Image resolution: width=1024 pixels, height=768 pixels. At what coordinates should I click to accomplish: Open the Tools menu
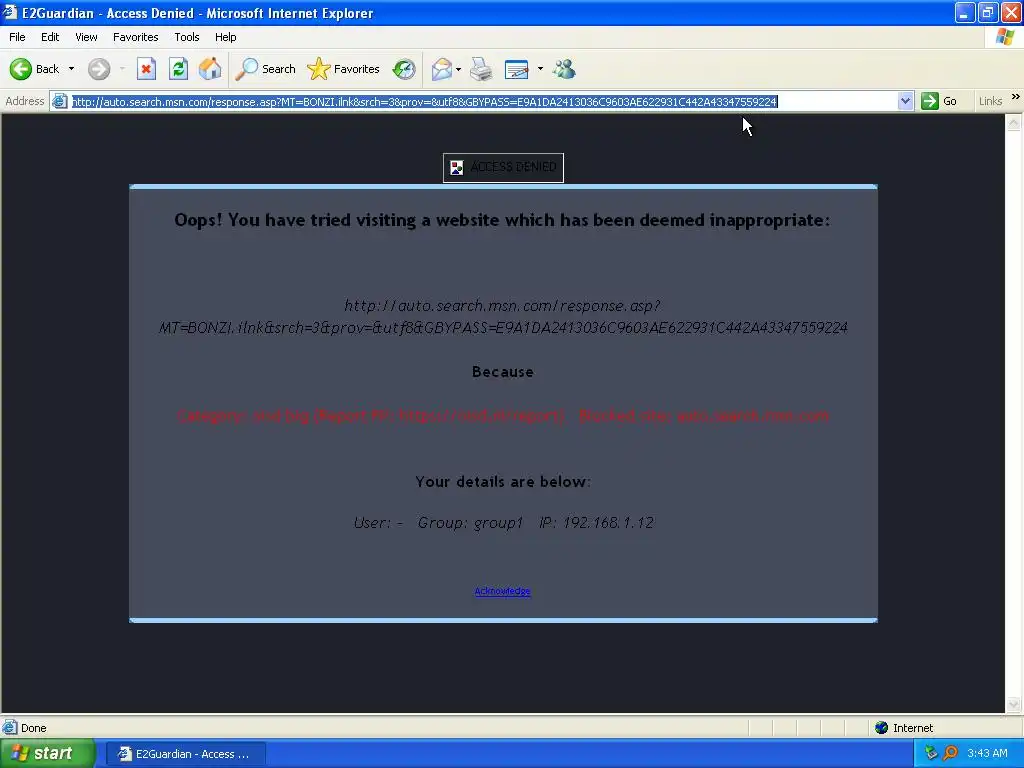pos(187,37)
